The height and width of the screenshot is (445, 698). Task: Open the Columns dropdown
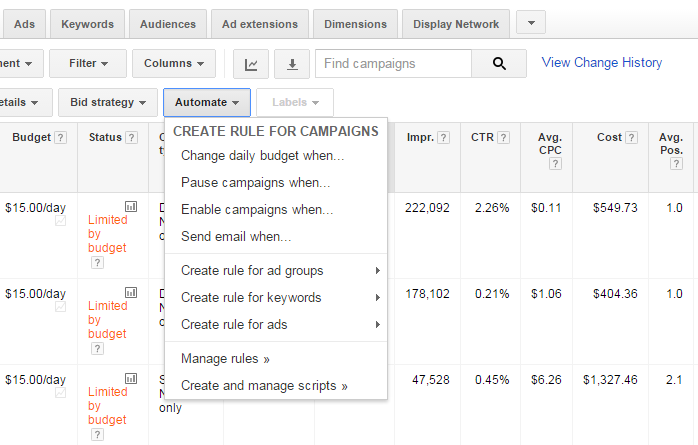point(174,64)
